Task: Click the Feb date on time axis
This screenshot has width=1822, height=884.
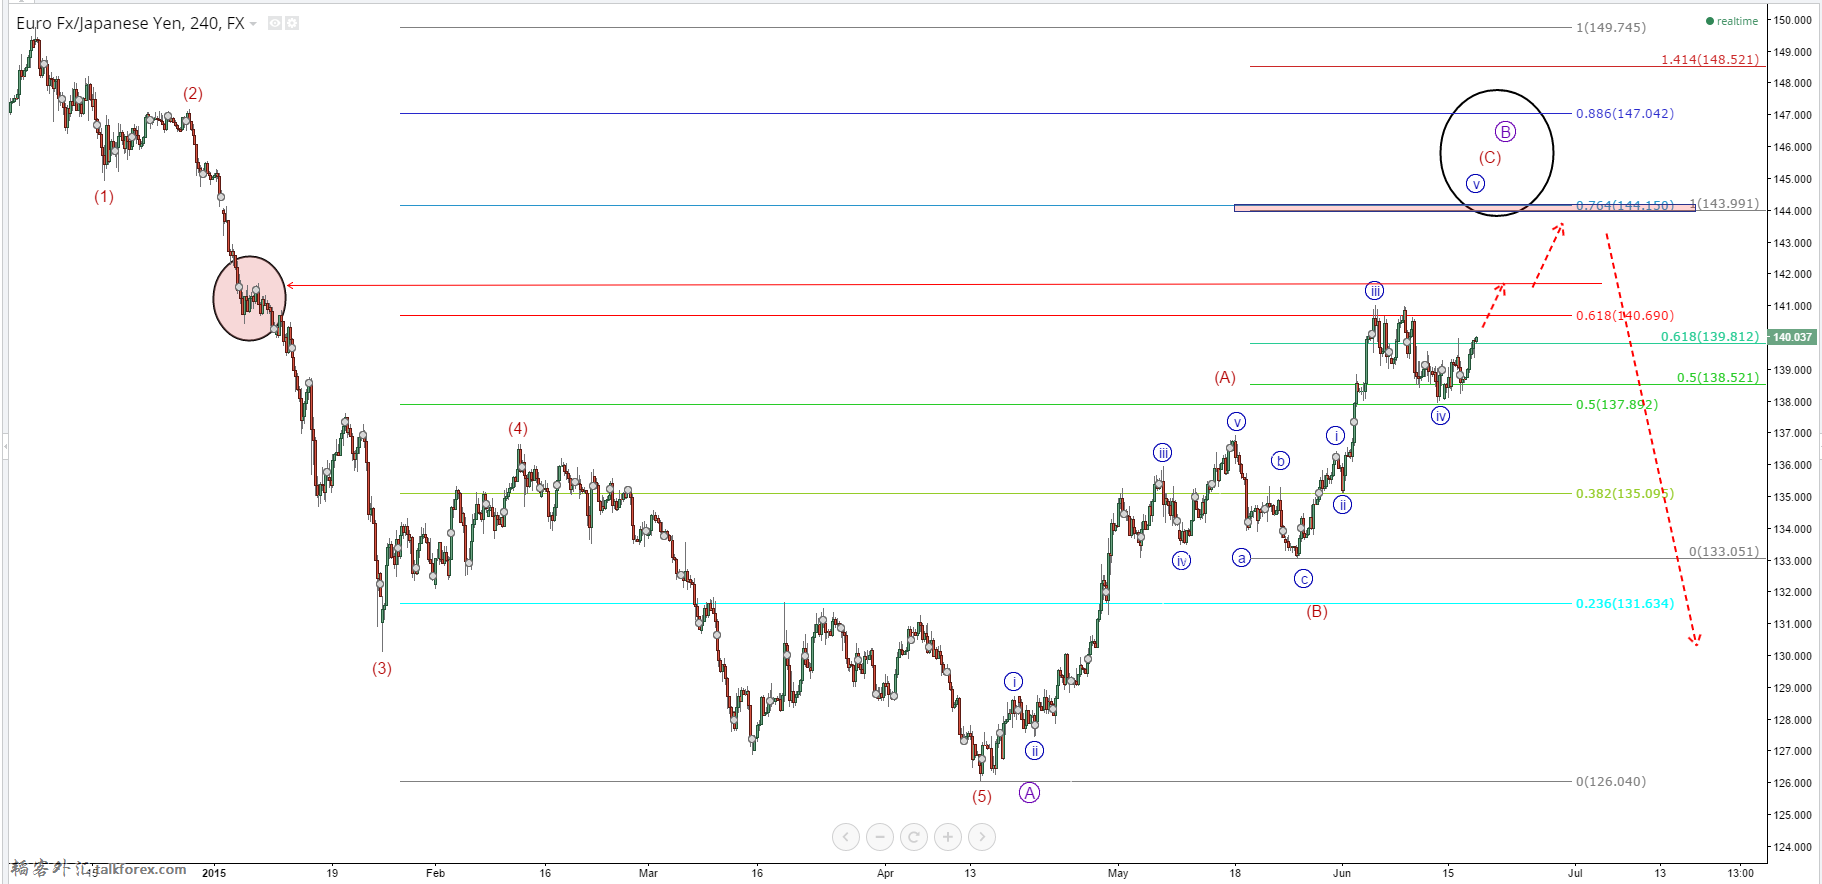Action: pos(435,873)
